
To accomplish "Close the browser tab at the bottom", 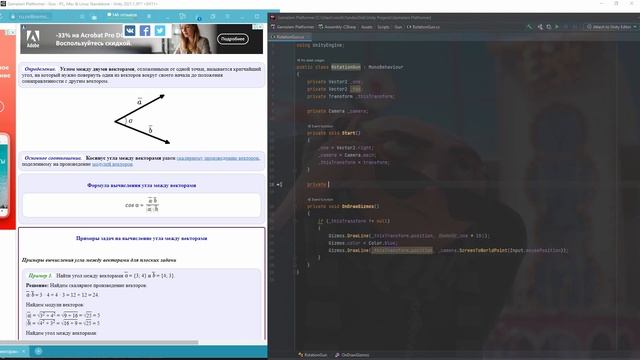I will (24, 351).
